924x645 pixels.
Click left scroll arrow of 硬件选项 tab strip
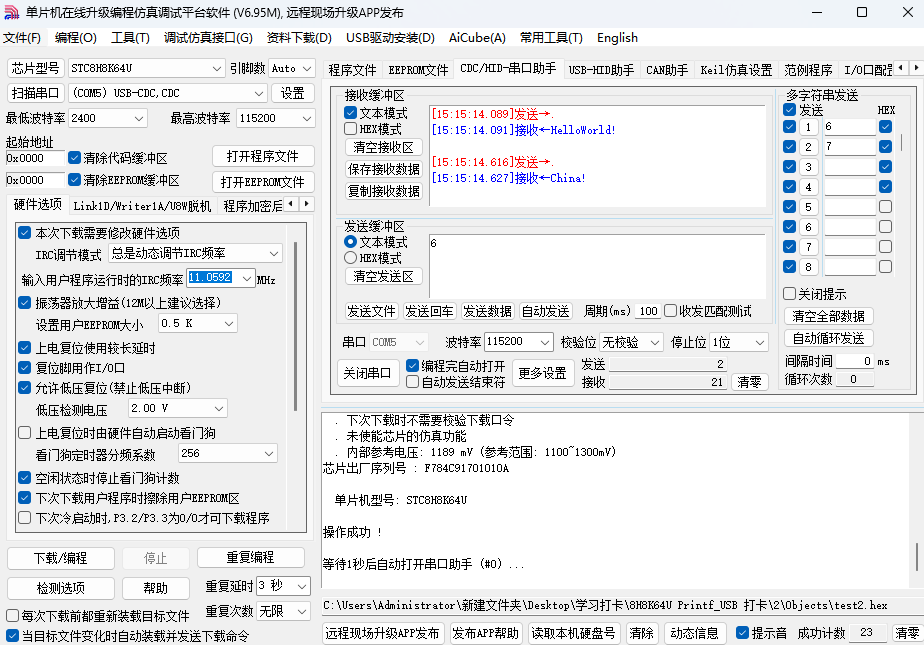pyautogui.click(x=291, y=204)
